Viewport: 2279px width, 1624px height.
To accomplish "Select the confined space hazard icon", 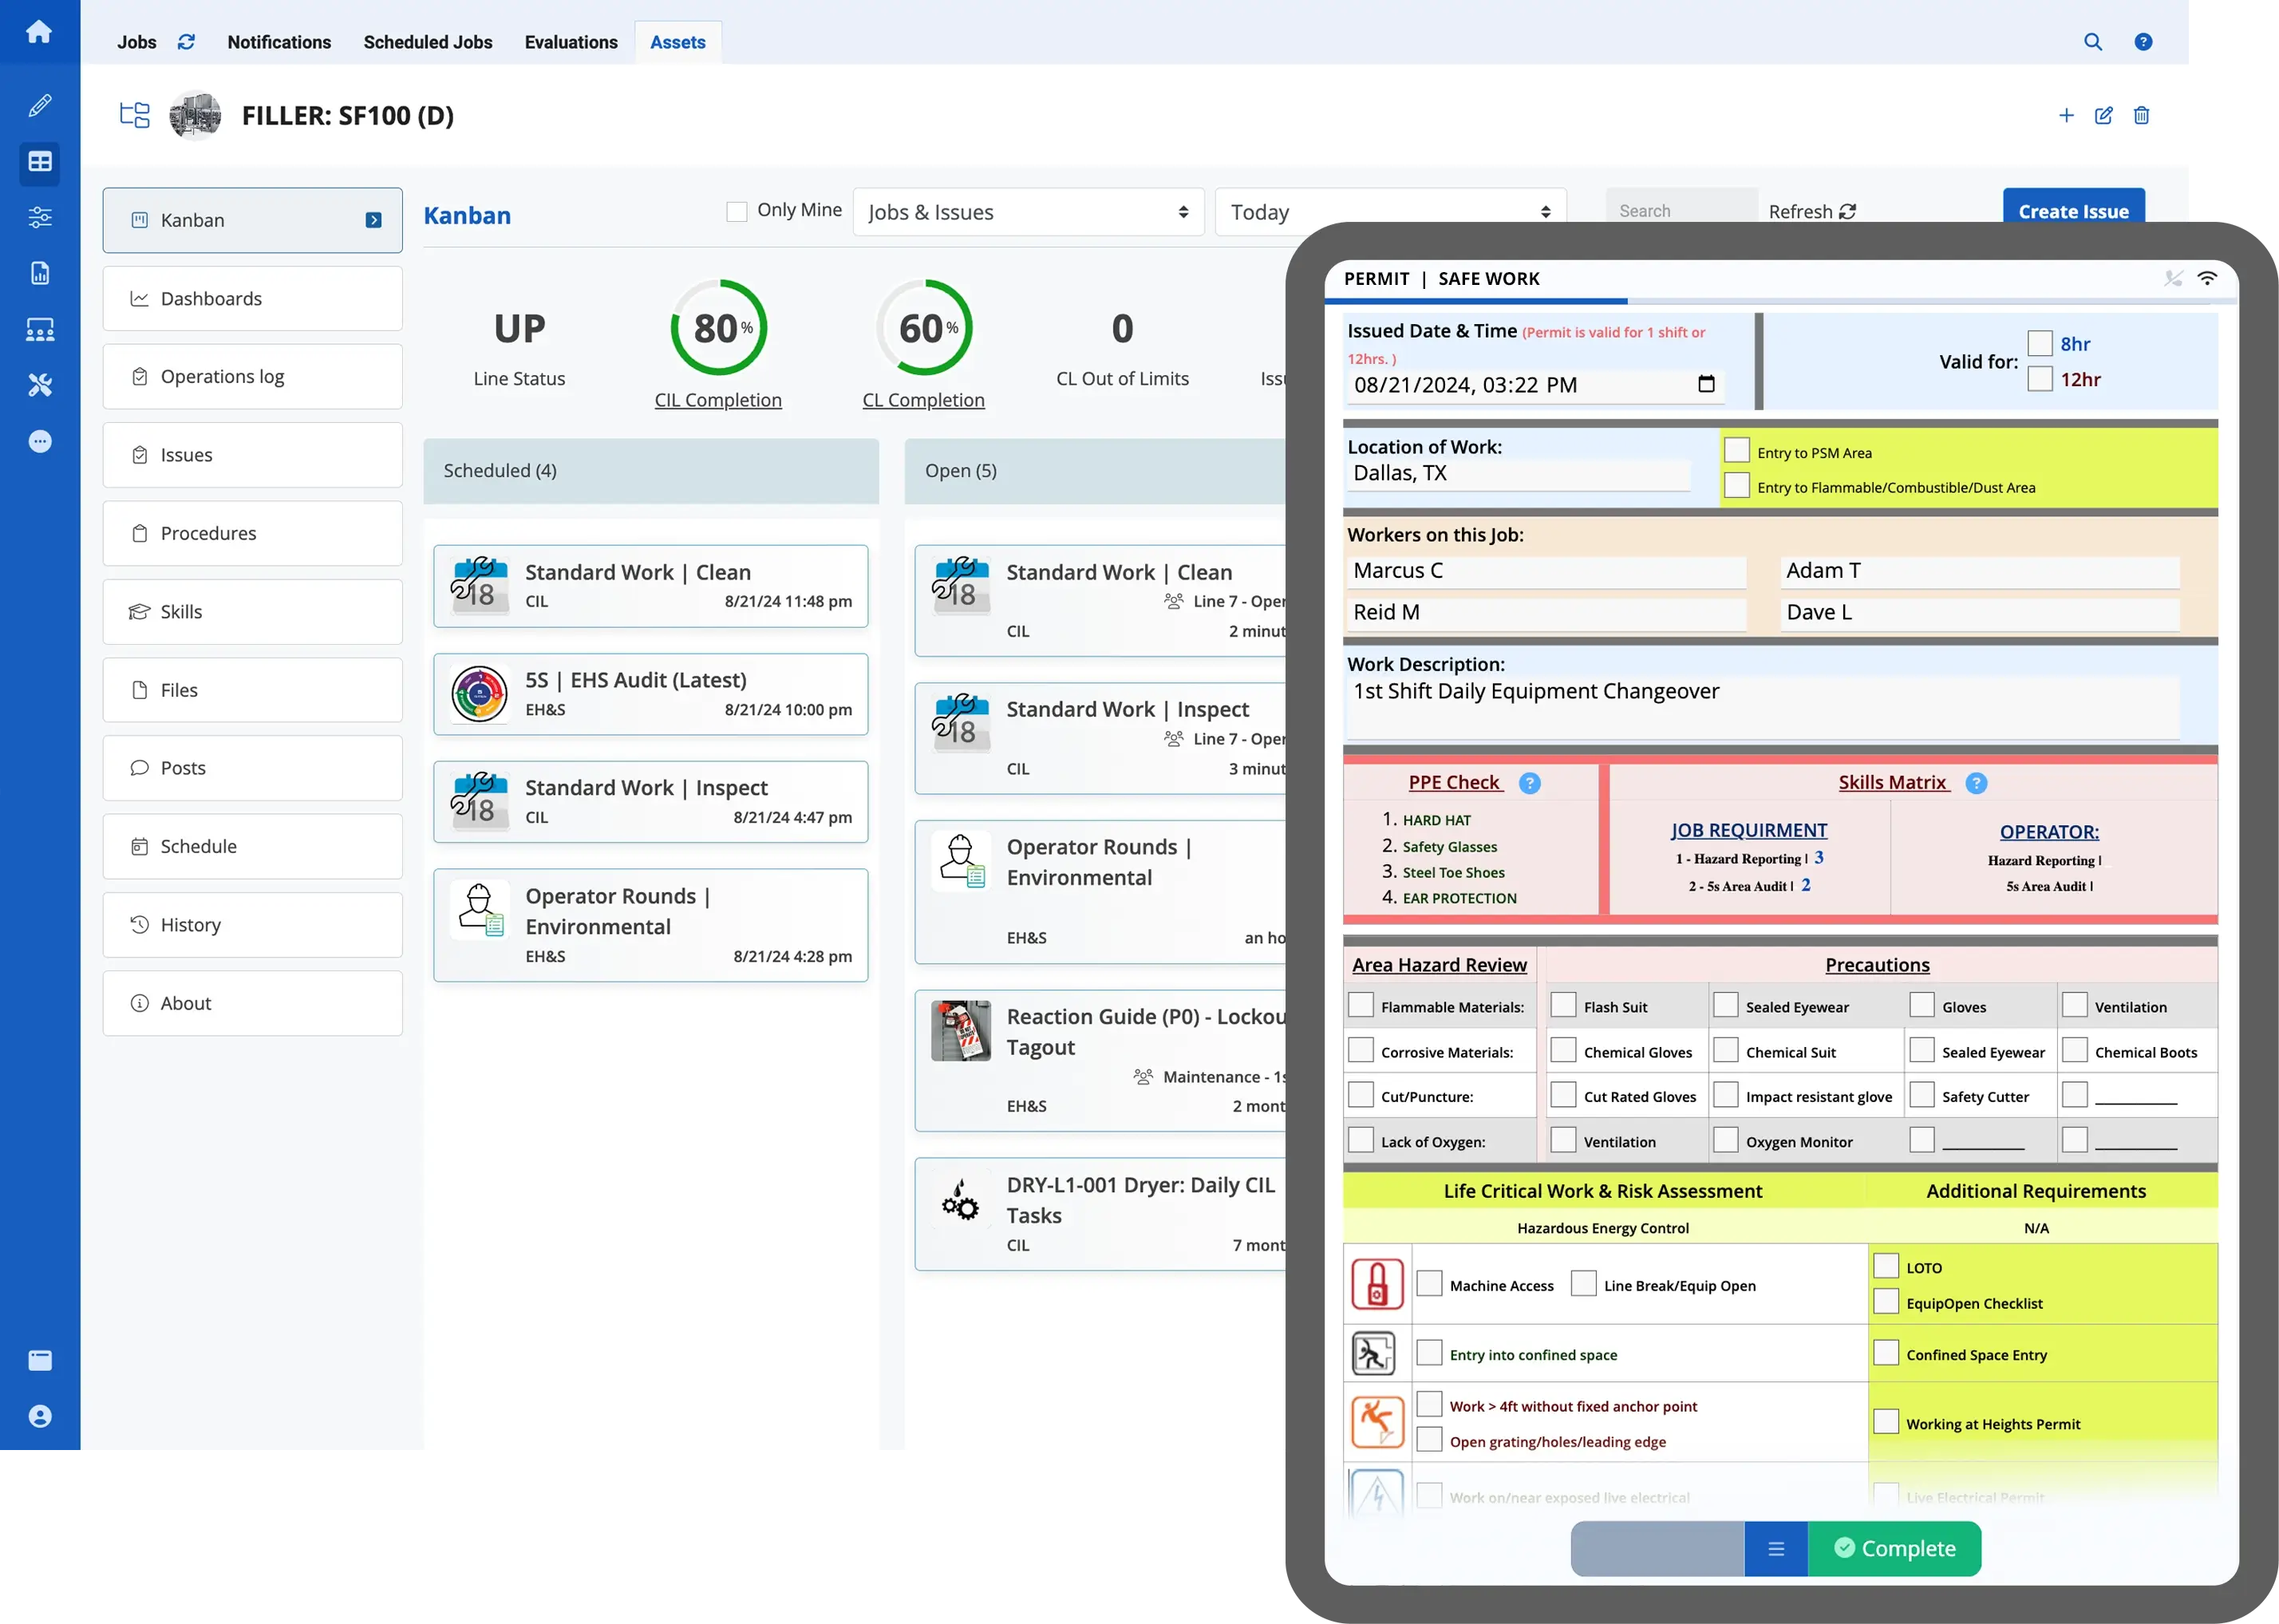I will tap(1374, 1354).
